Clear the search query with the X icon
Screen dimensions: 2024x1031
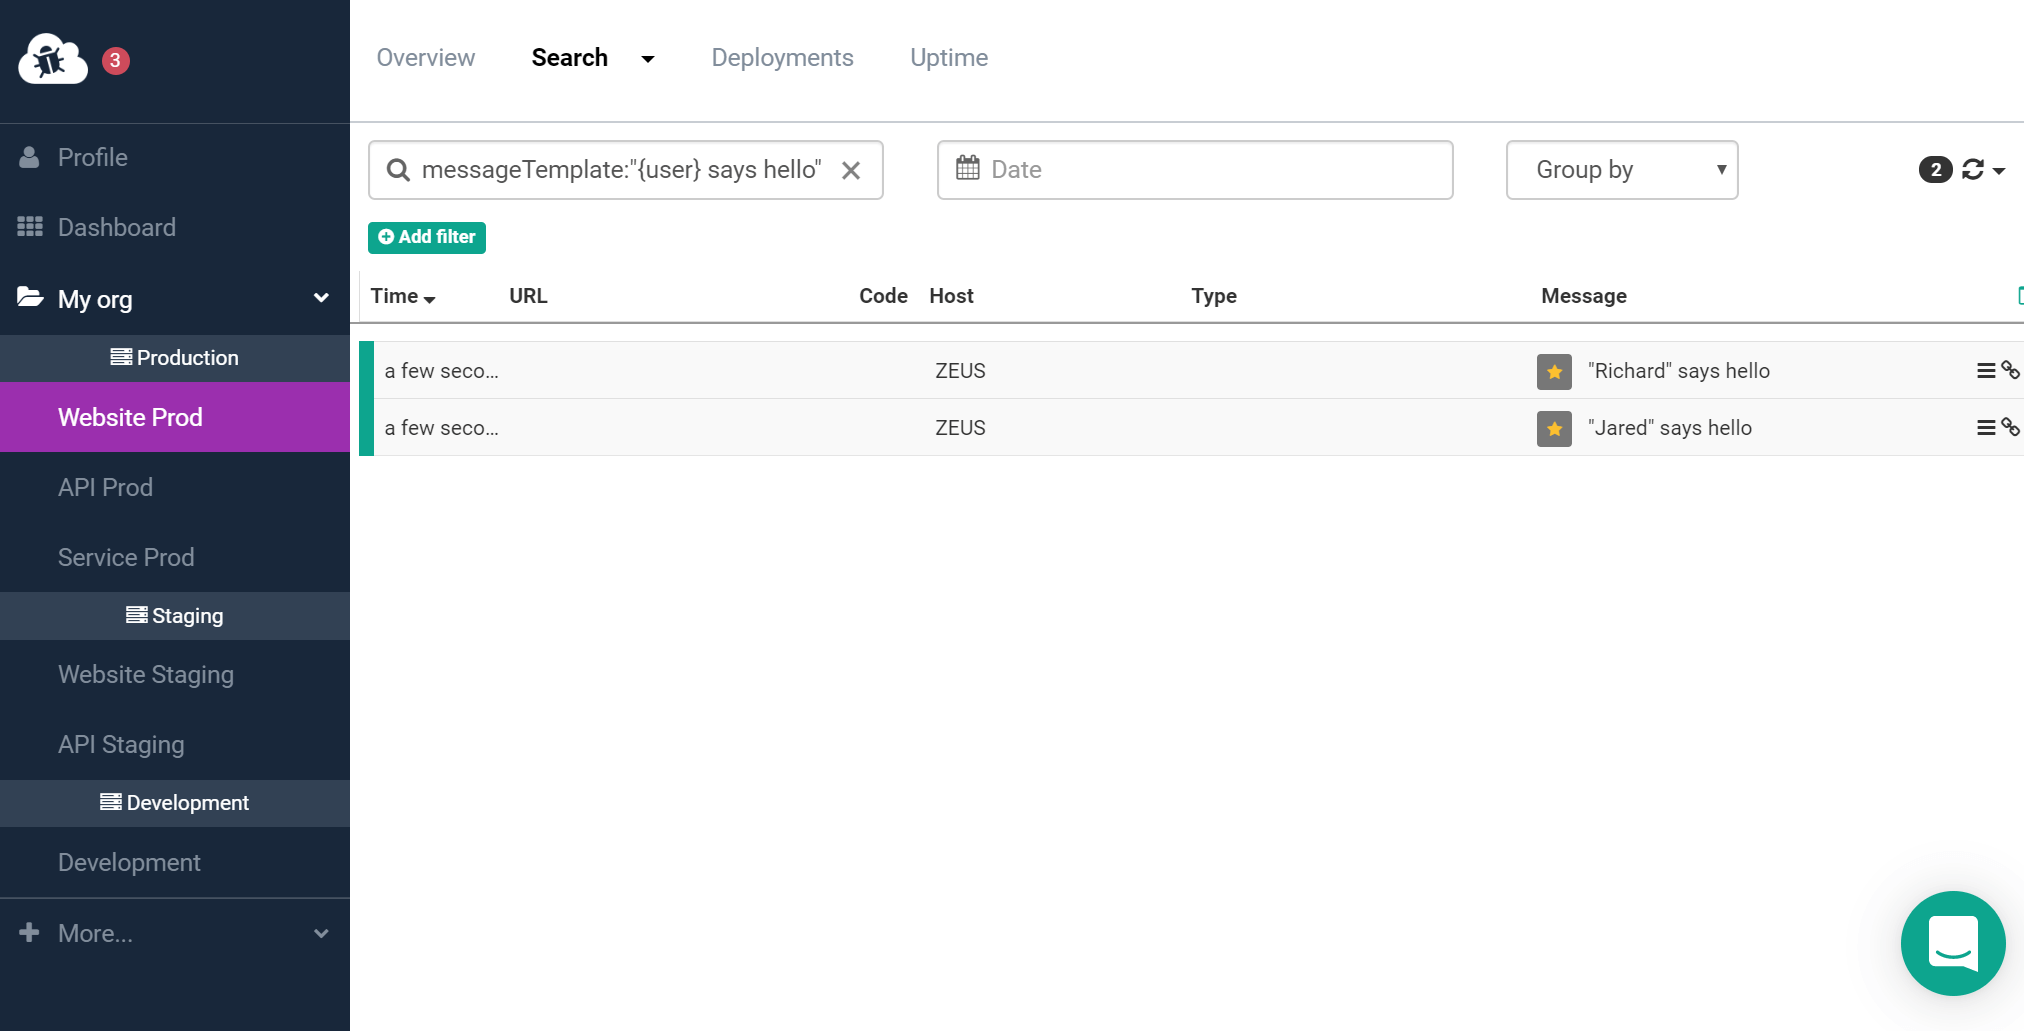(x=851, y=170)
